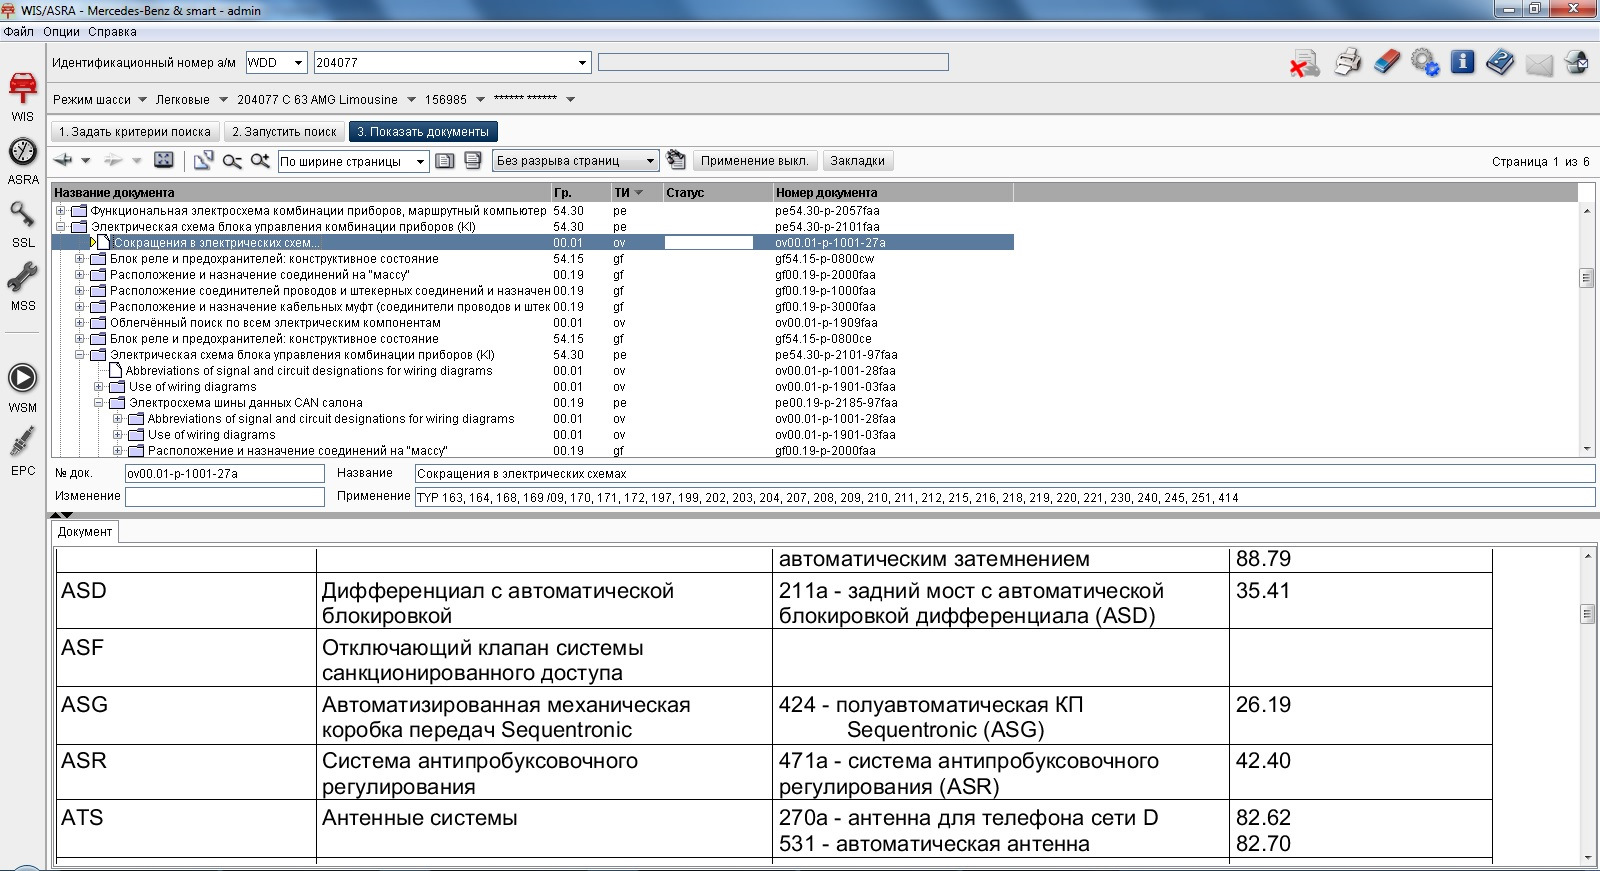Viewport: 1600px width, 871px height.
Task: Click document viewer vertical scrollbar thumb
Action: pyautogui.click(x=1587, y=614)
